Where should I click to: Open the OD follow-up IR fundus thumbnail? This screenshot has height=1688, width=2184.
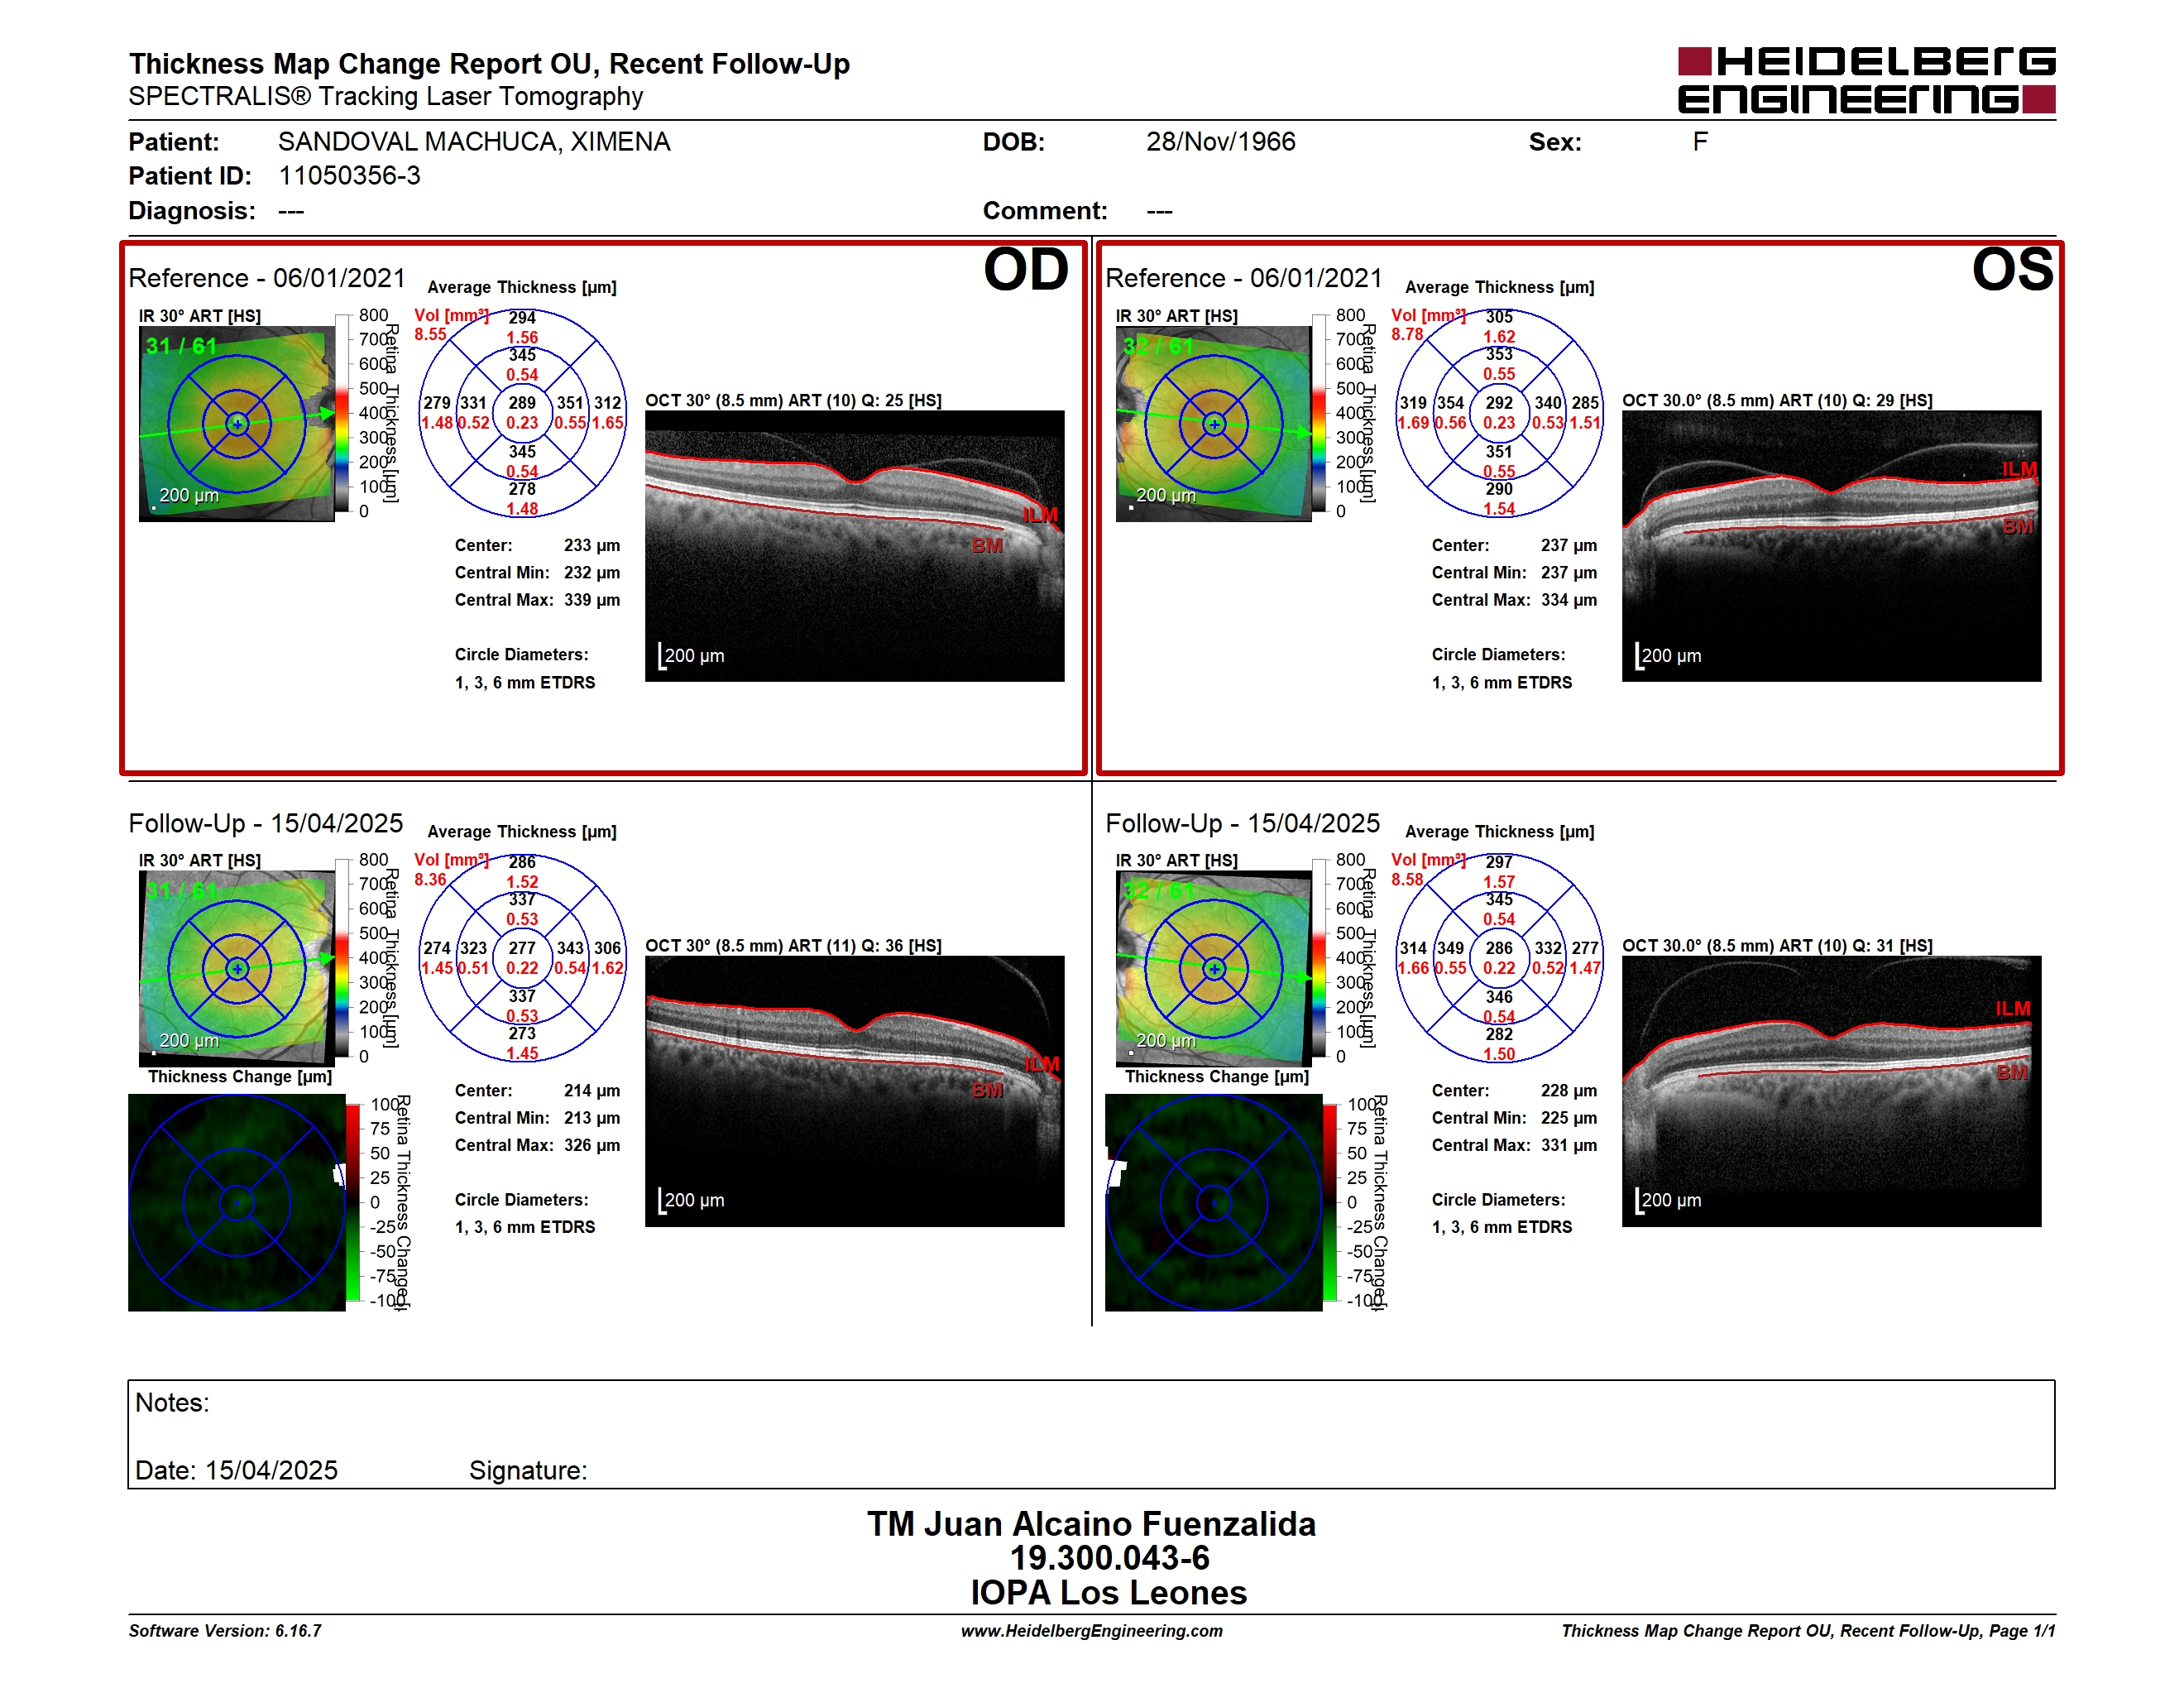(237, 969)
